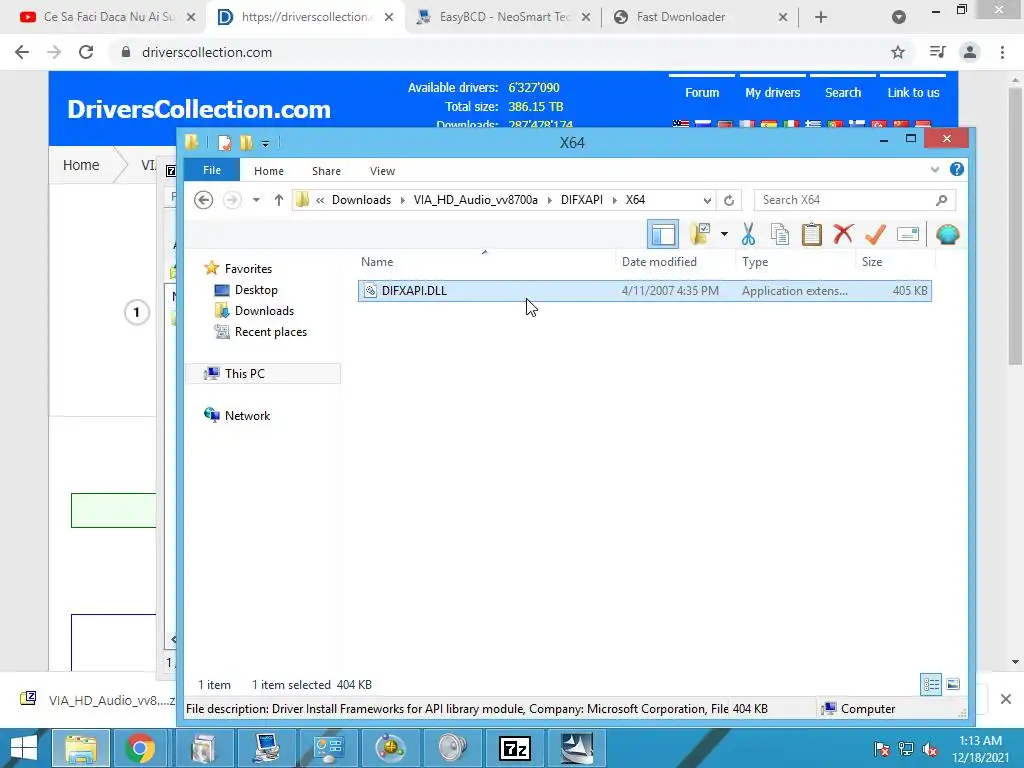This screenshot has height=768, width=1024.
Task: Open the File menu tab
Action: coord(212,170)
